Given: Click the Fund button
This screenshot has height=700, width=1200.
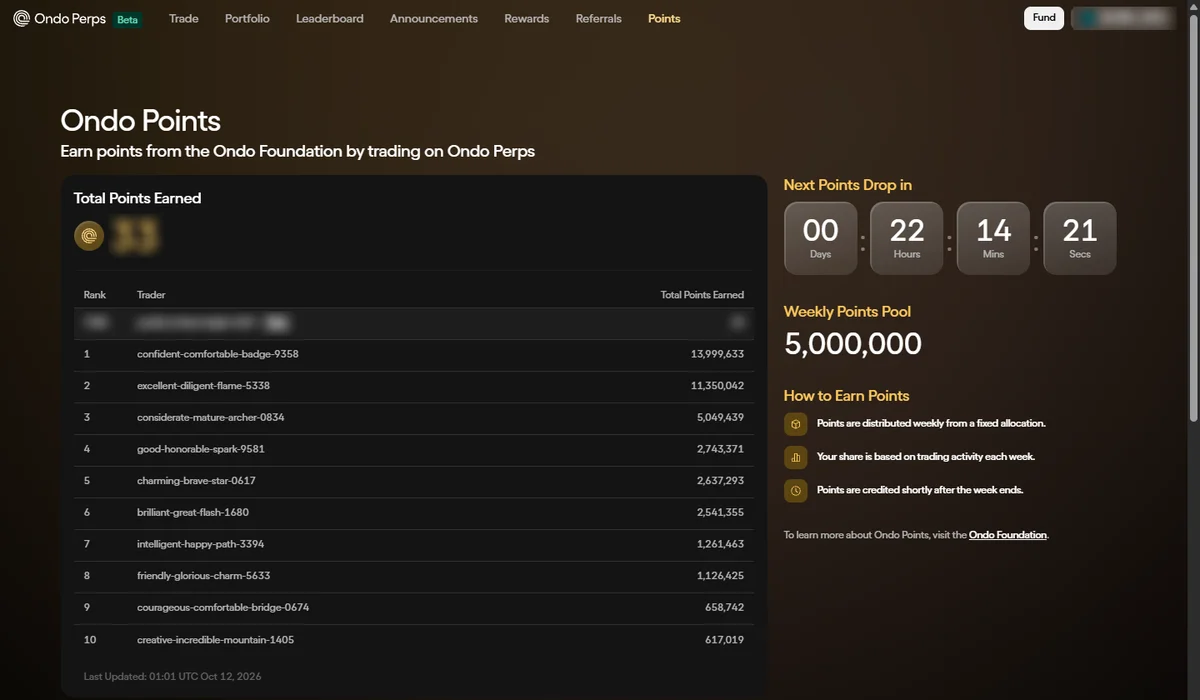Looking at the screenshot, I should pos(1044,18).
